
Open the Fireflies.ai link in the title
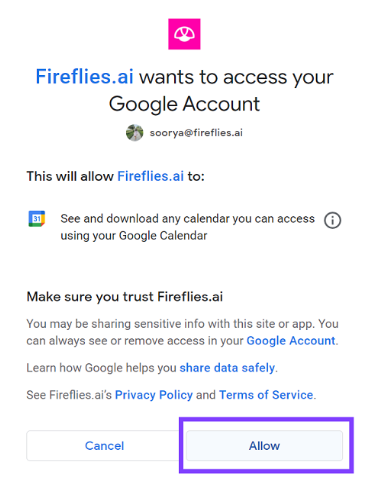[x=85, y=77]
